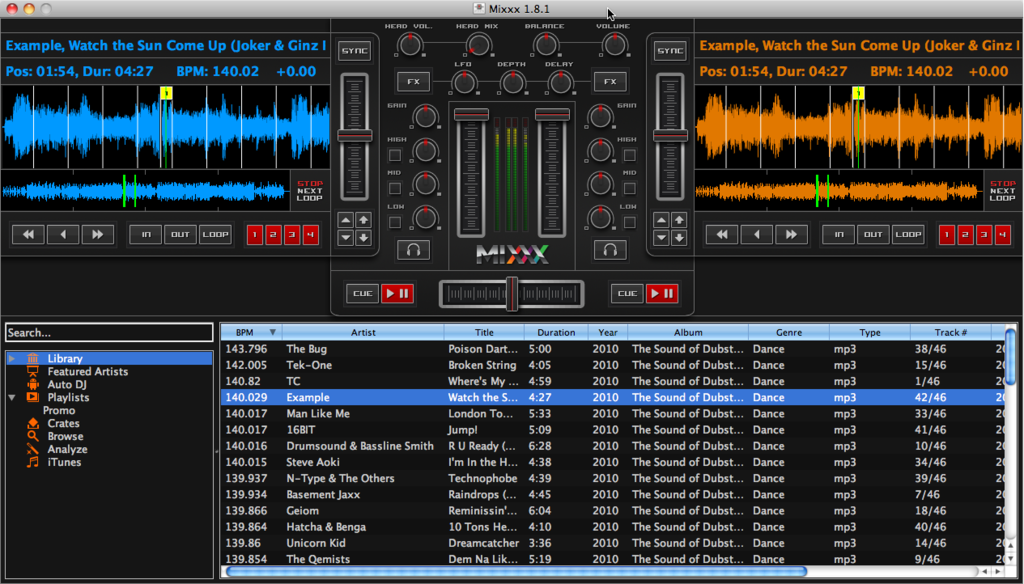The width and height of the screenshot is (1024, 584).
Task: Open Auto DJ in sidebar
Action: point(67,385)
